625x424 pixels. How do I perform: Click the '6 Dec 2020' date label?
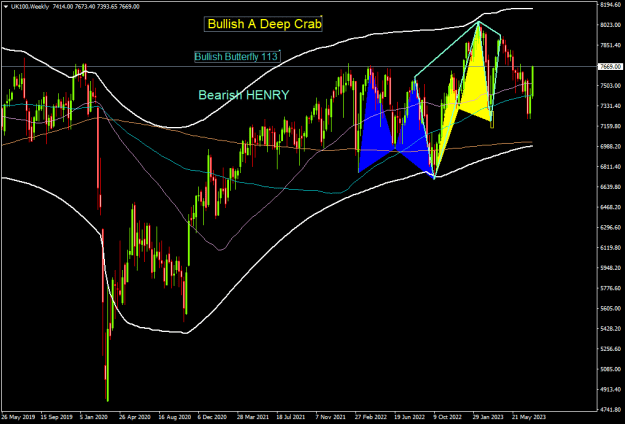coord(213,417)
